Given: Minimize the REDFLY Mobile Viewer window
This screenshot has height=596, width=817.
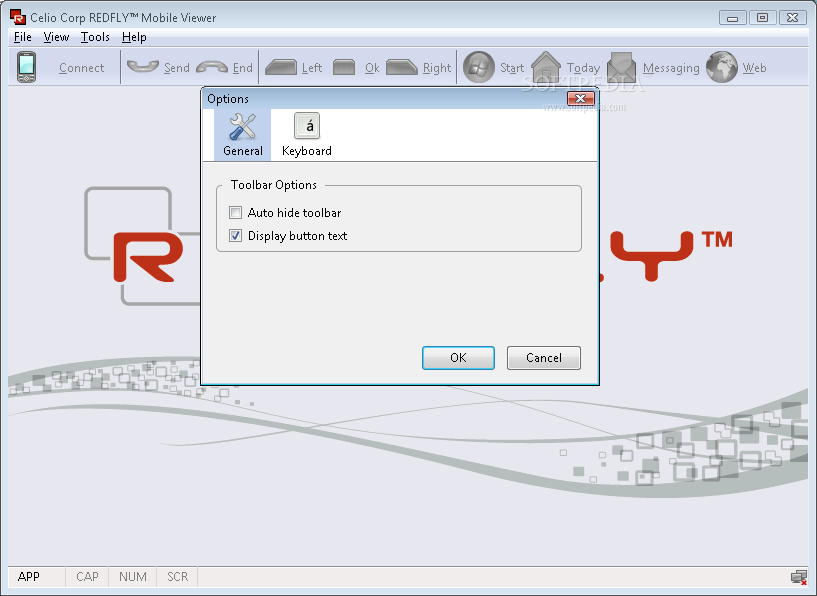Looking at the screenshot, I should click(733, 18).
